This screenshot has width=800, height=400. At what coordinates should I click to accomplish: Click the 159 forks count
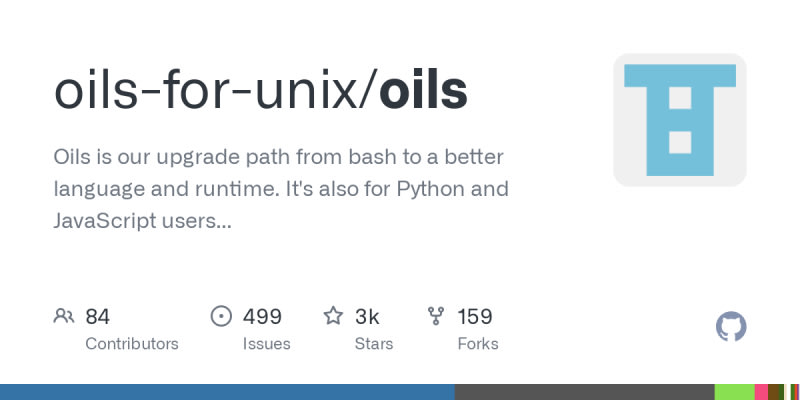(x=475, y=317)
